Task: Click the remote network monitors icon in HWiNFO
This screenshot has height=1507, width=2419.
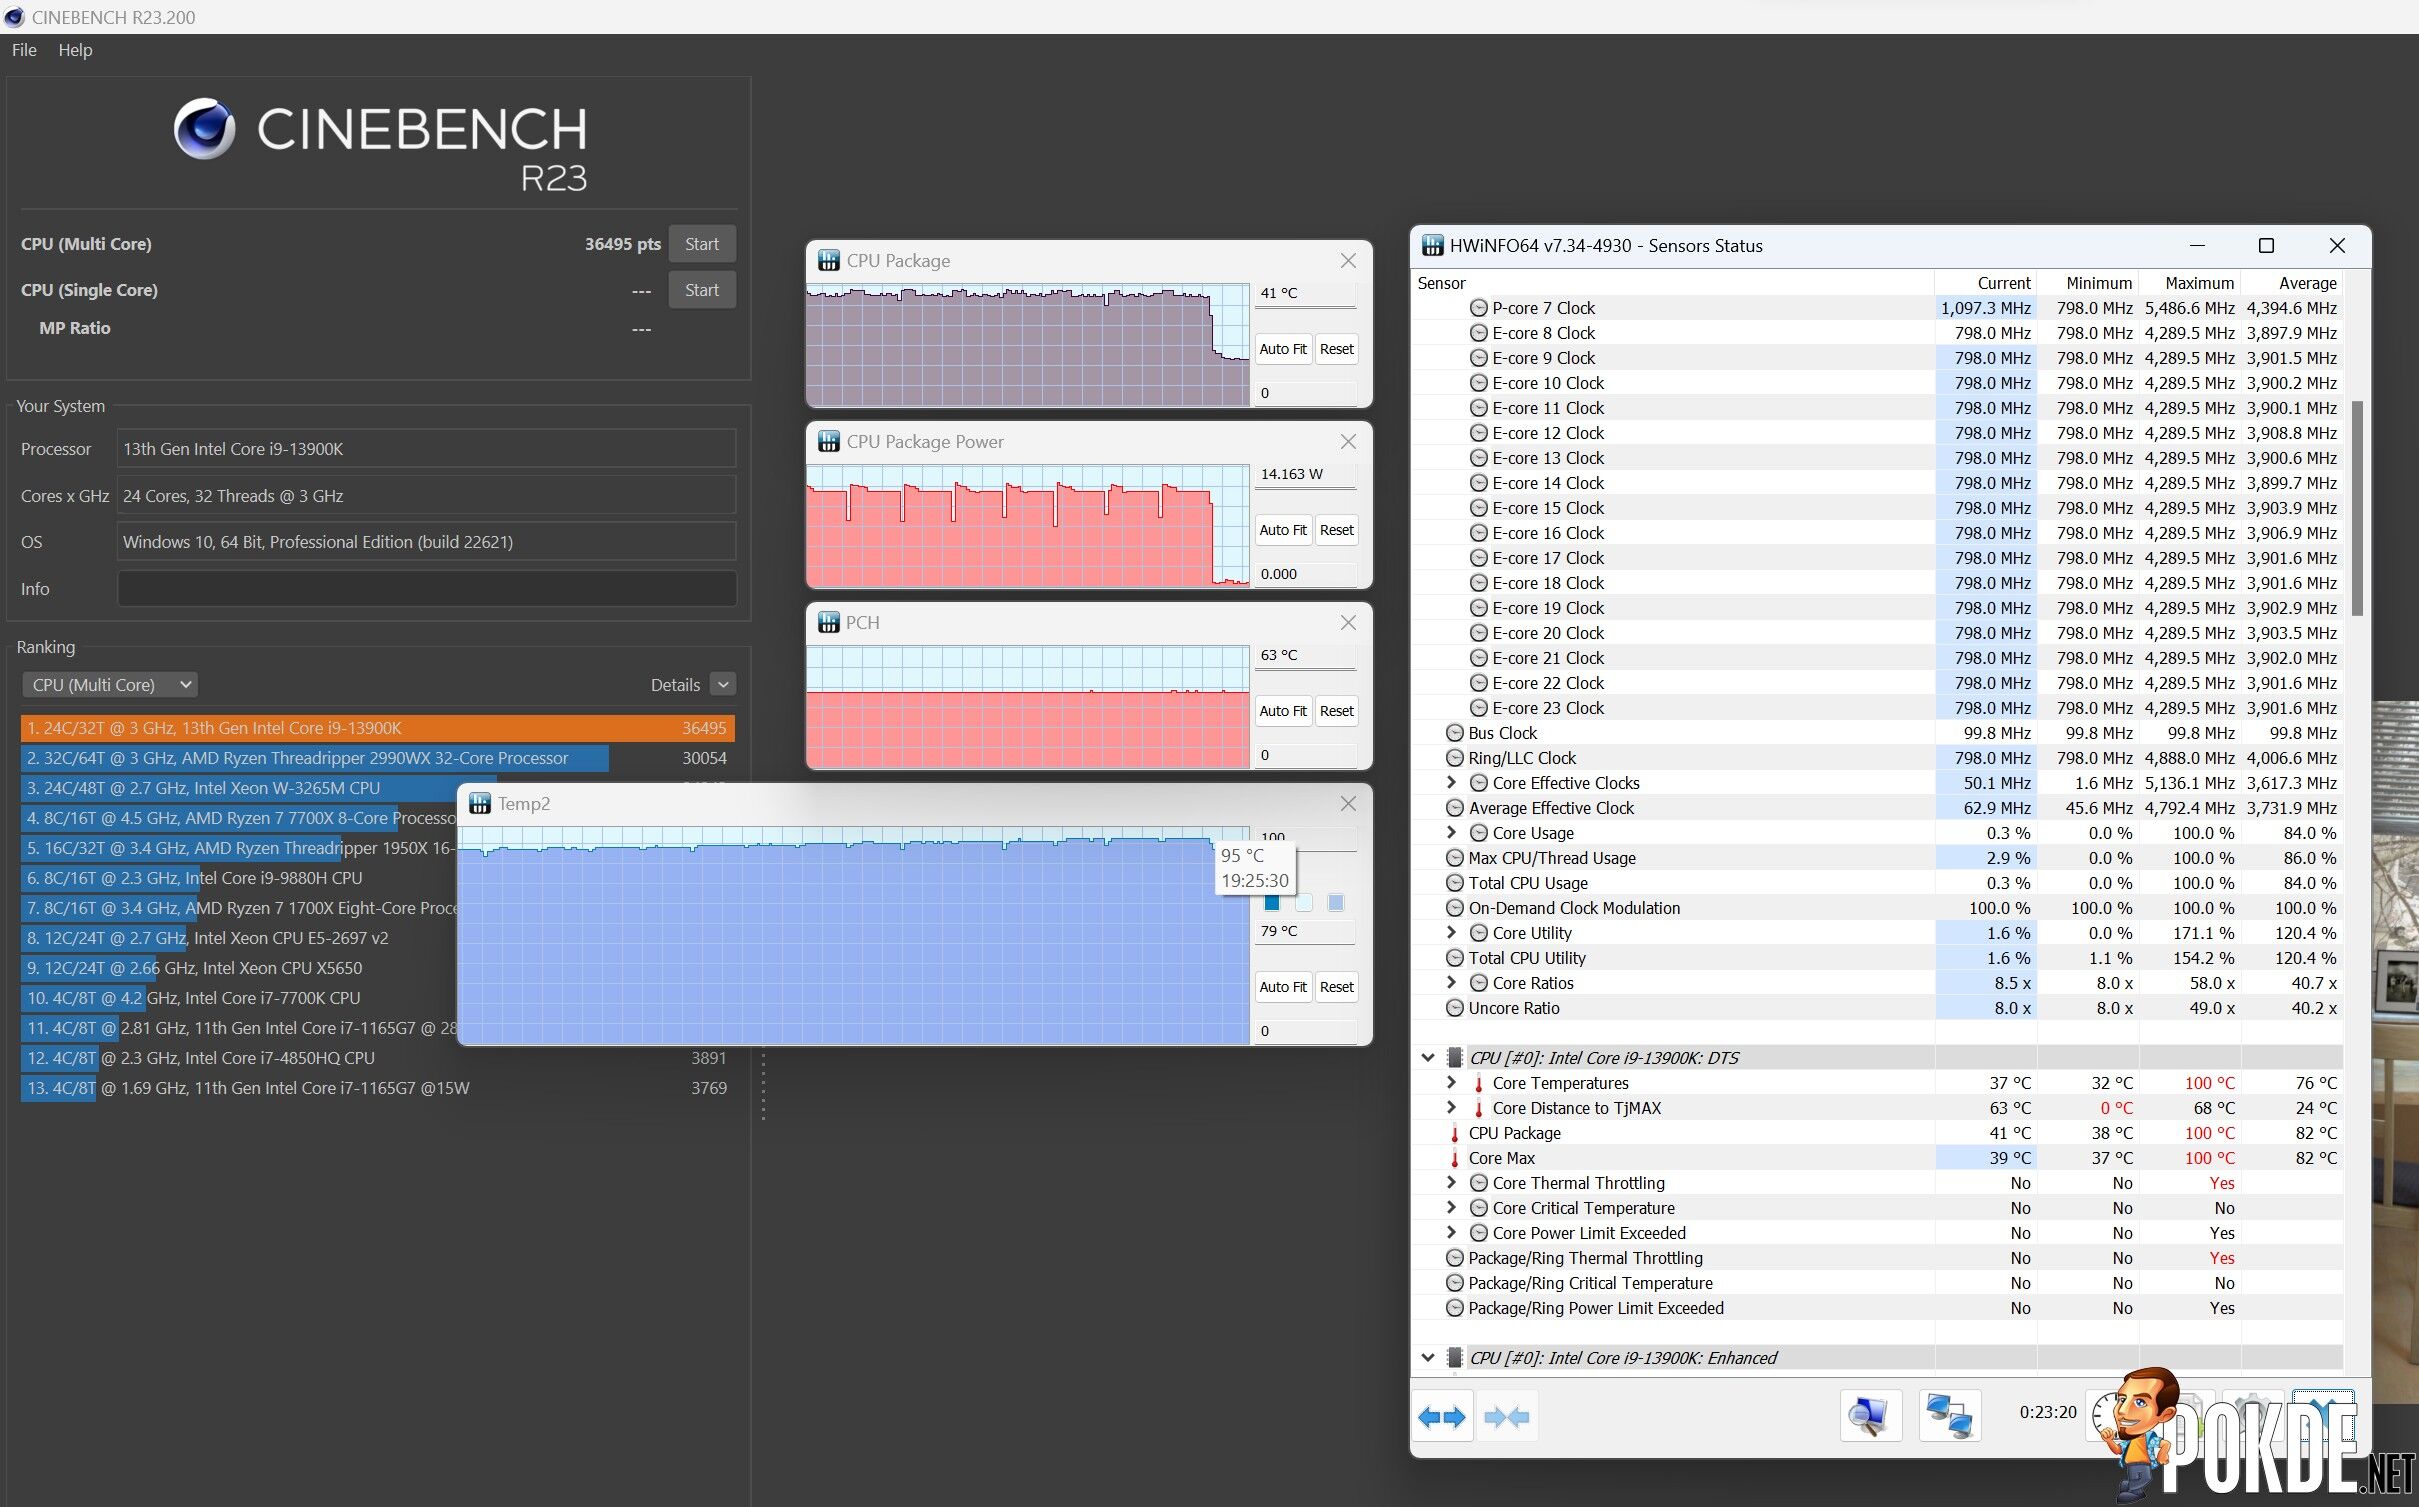Action: coord(1949,1416)
